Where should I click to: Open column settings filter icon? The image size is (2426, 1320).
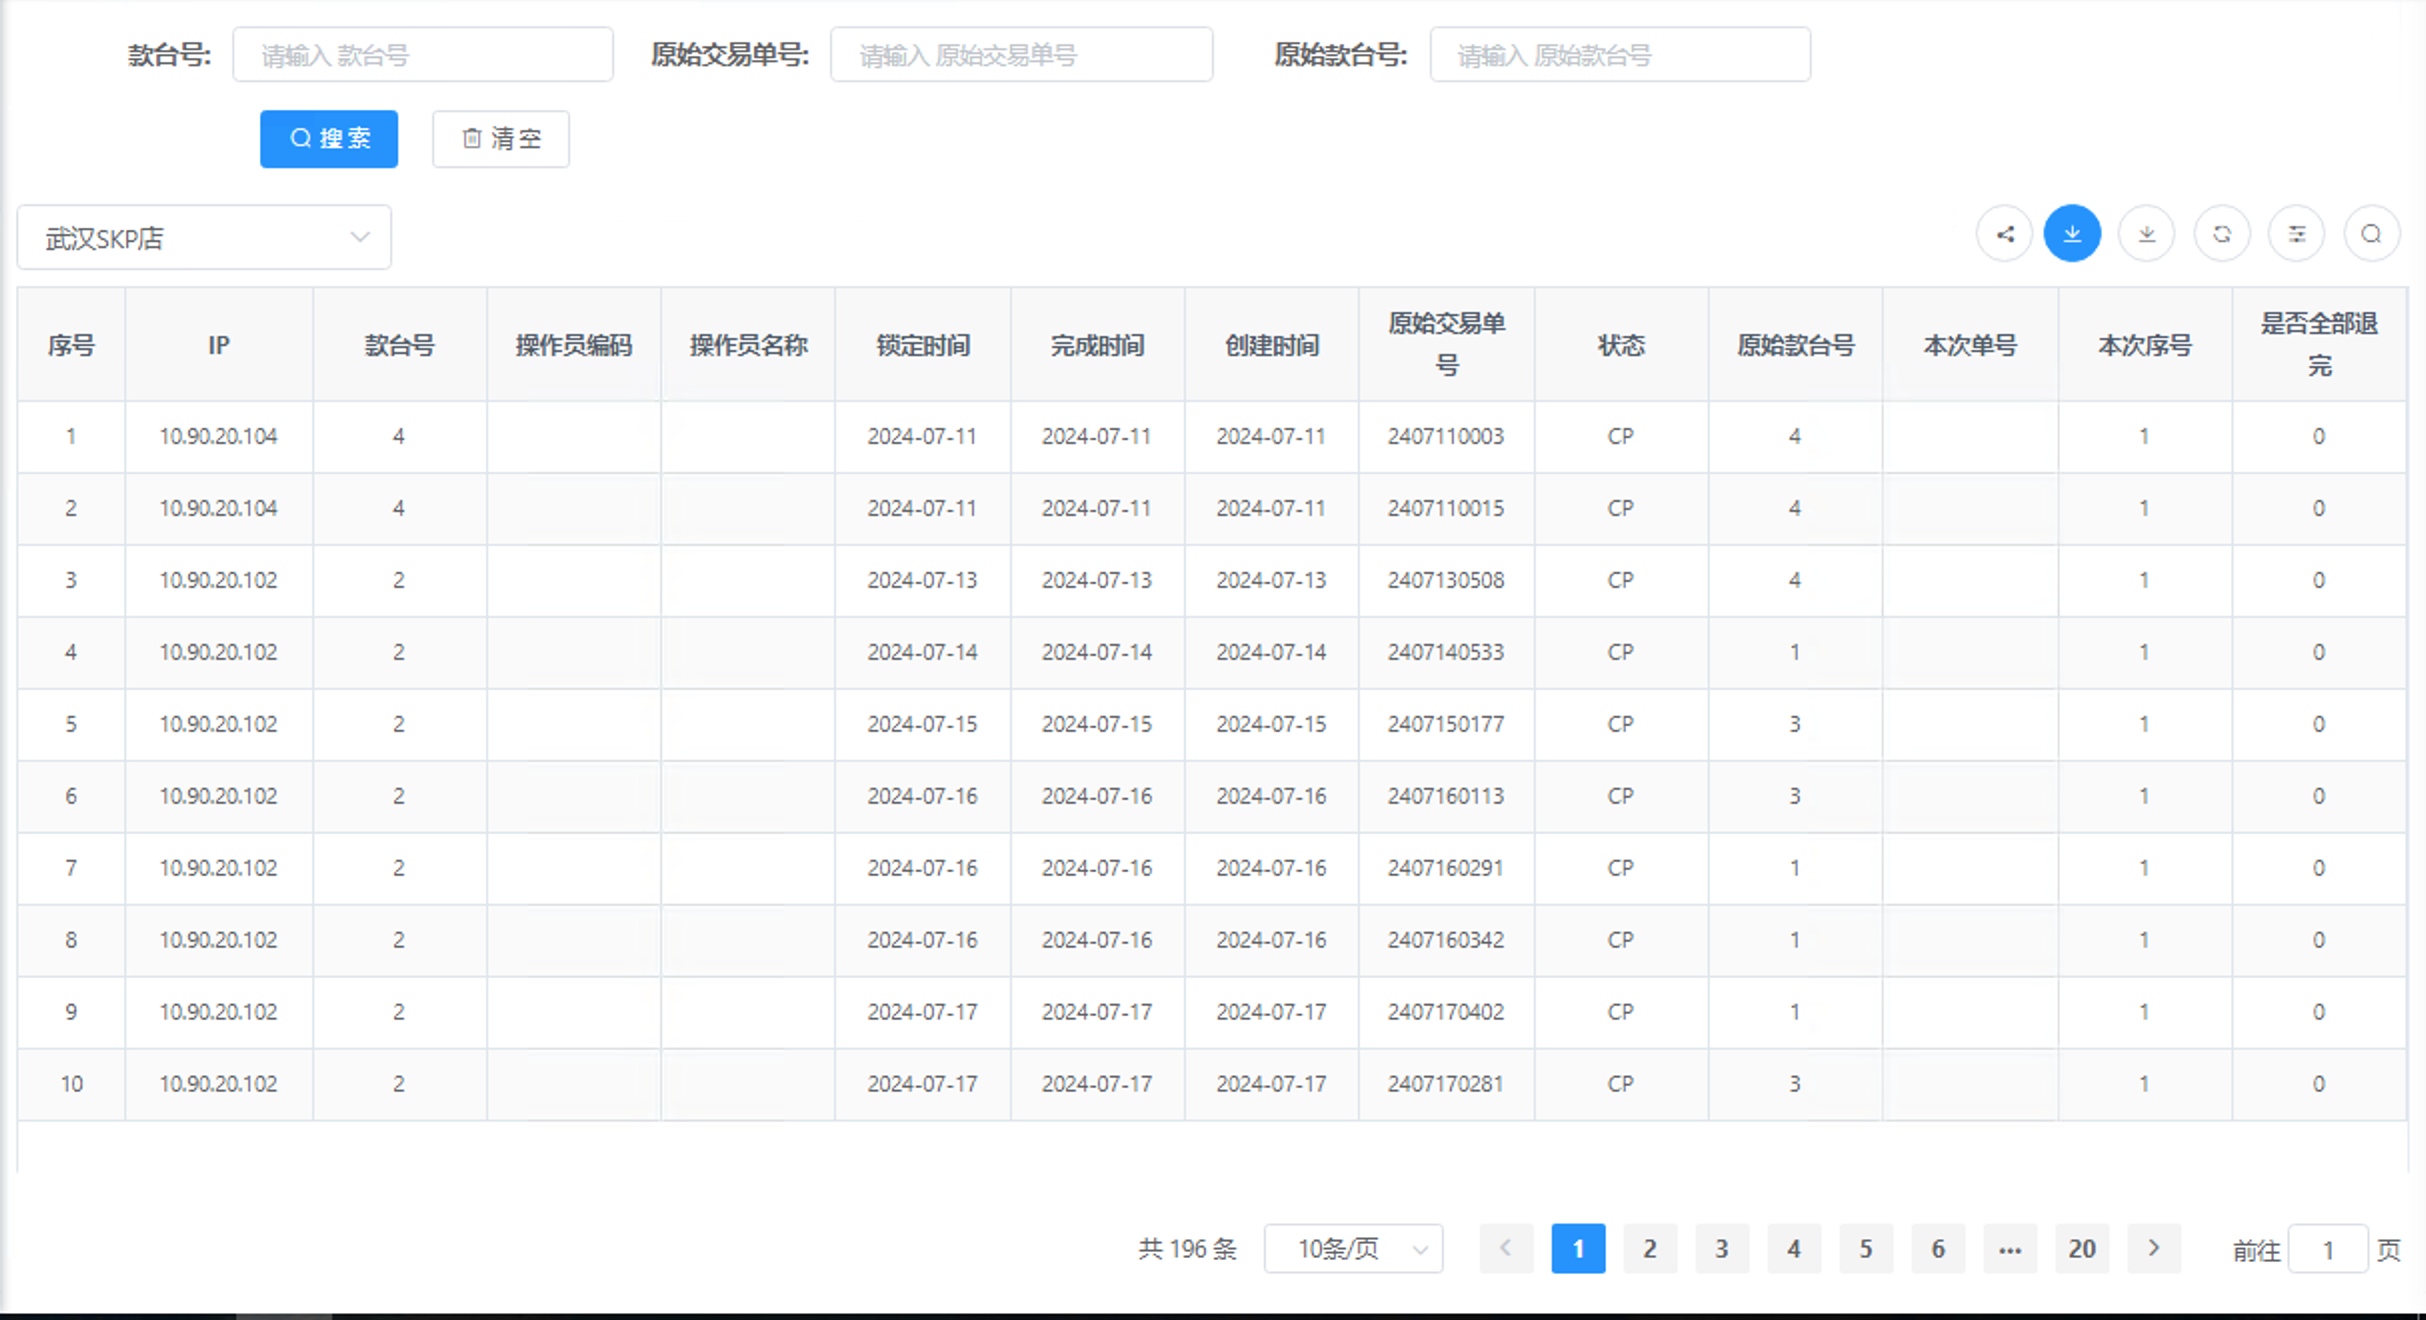(x=2297, y=234)
